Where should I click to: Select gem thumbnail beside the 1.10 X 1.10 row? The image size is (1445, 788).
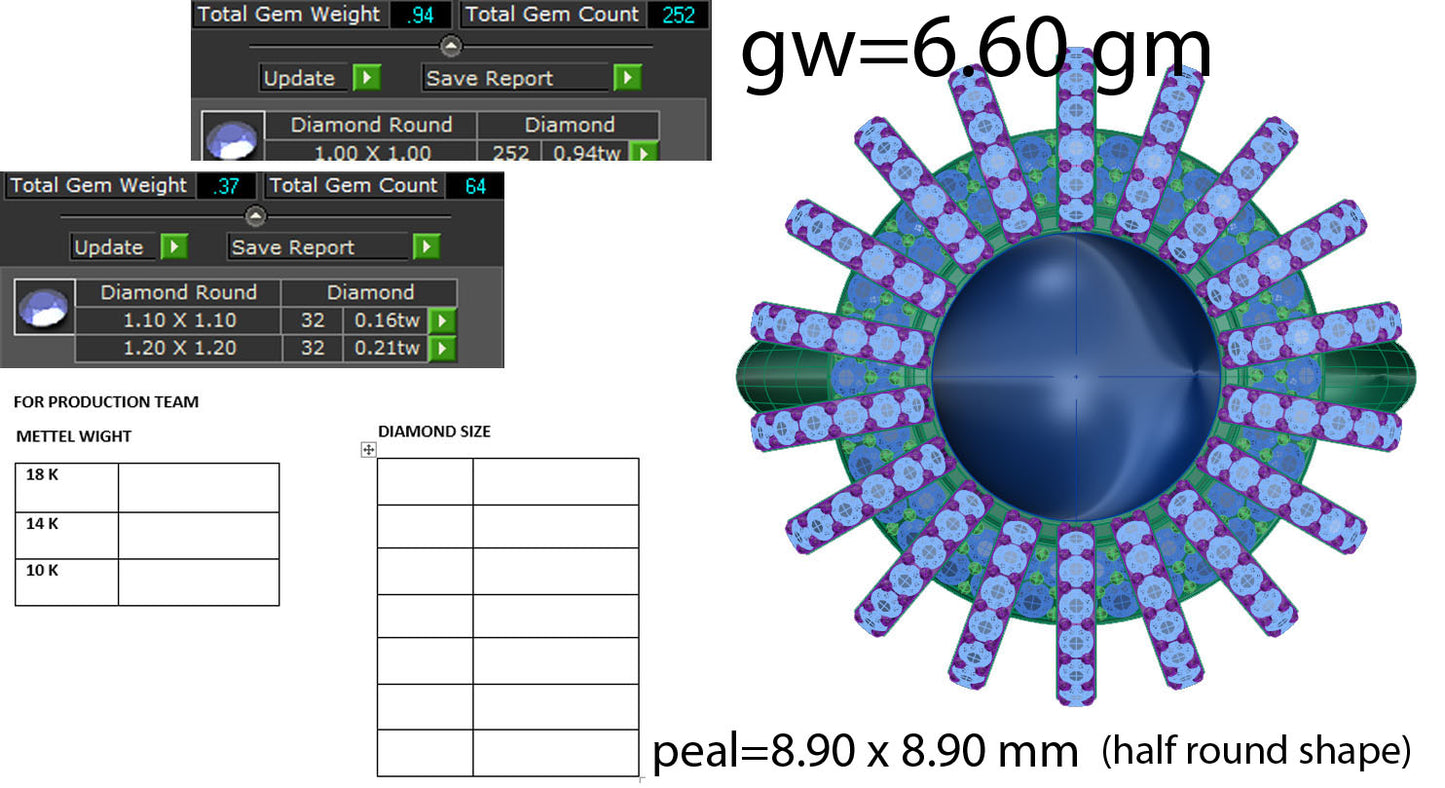(44, 307)
